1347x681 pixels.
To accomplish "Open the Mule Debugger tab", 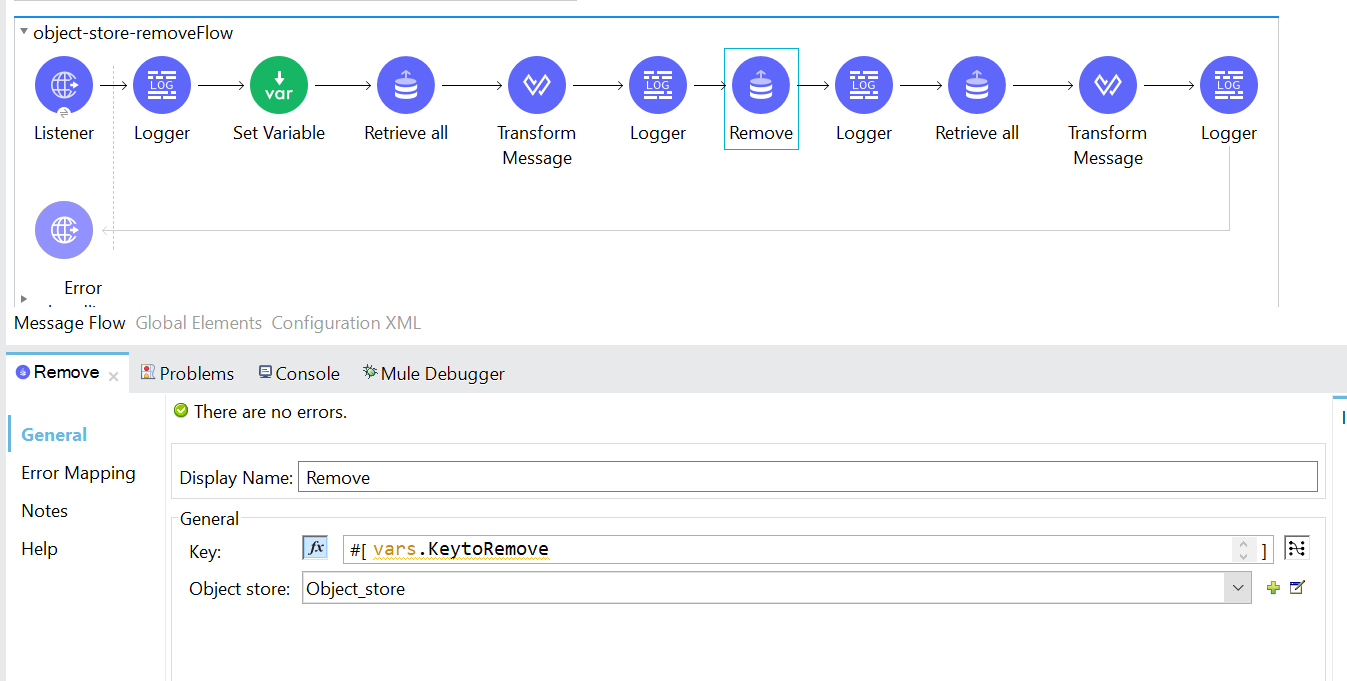I will tap(433, 373).
